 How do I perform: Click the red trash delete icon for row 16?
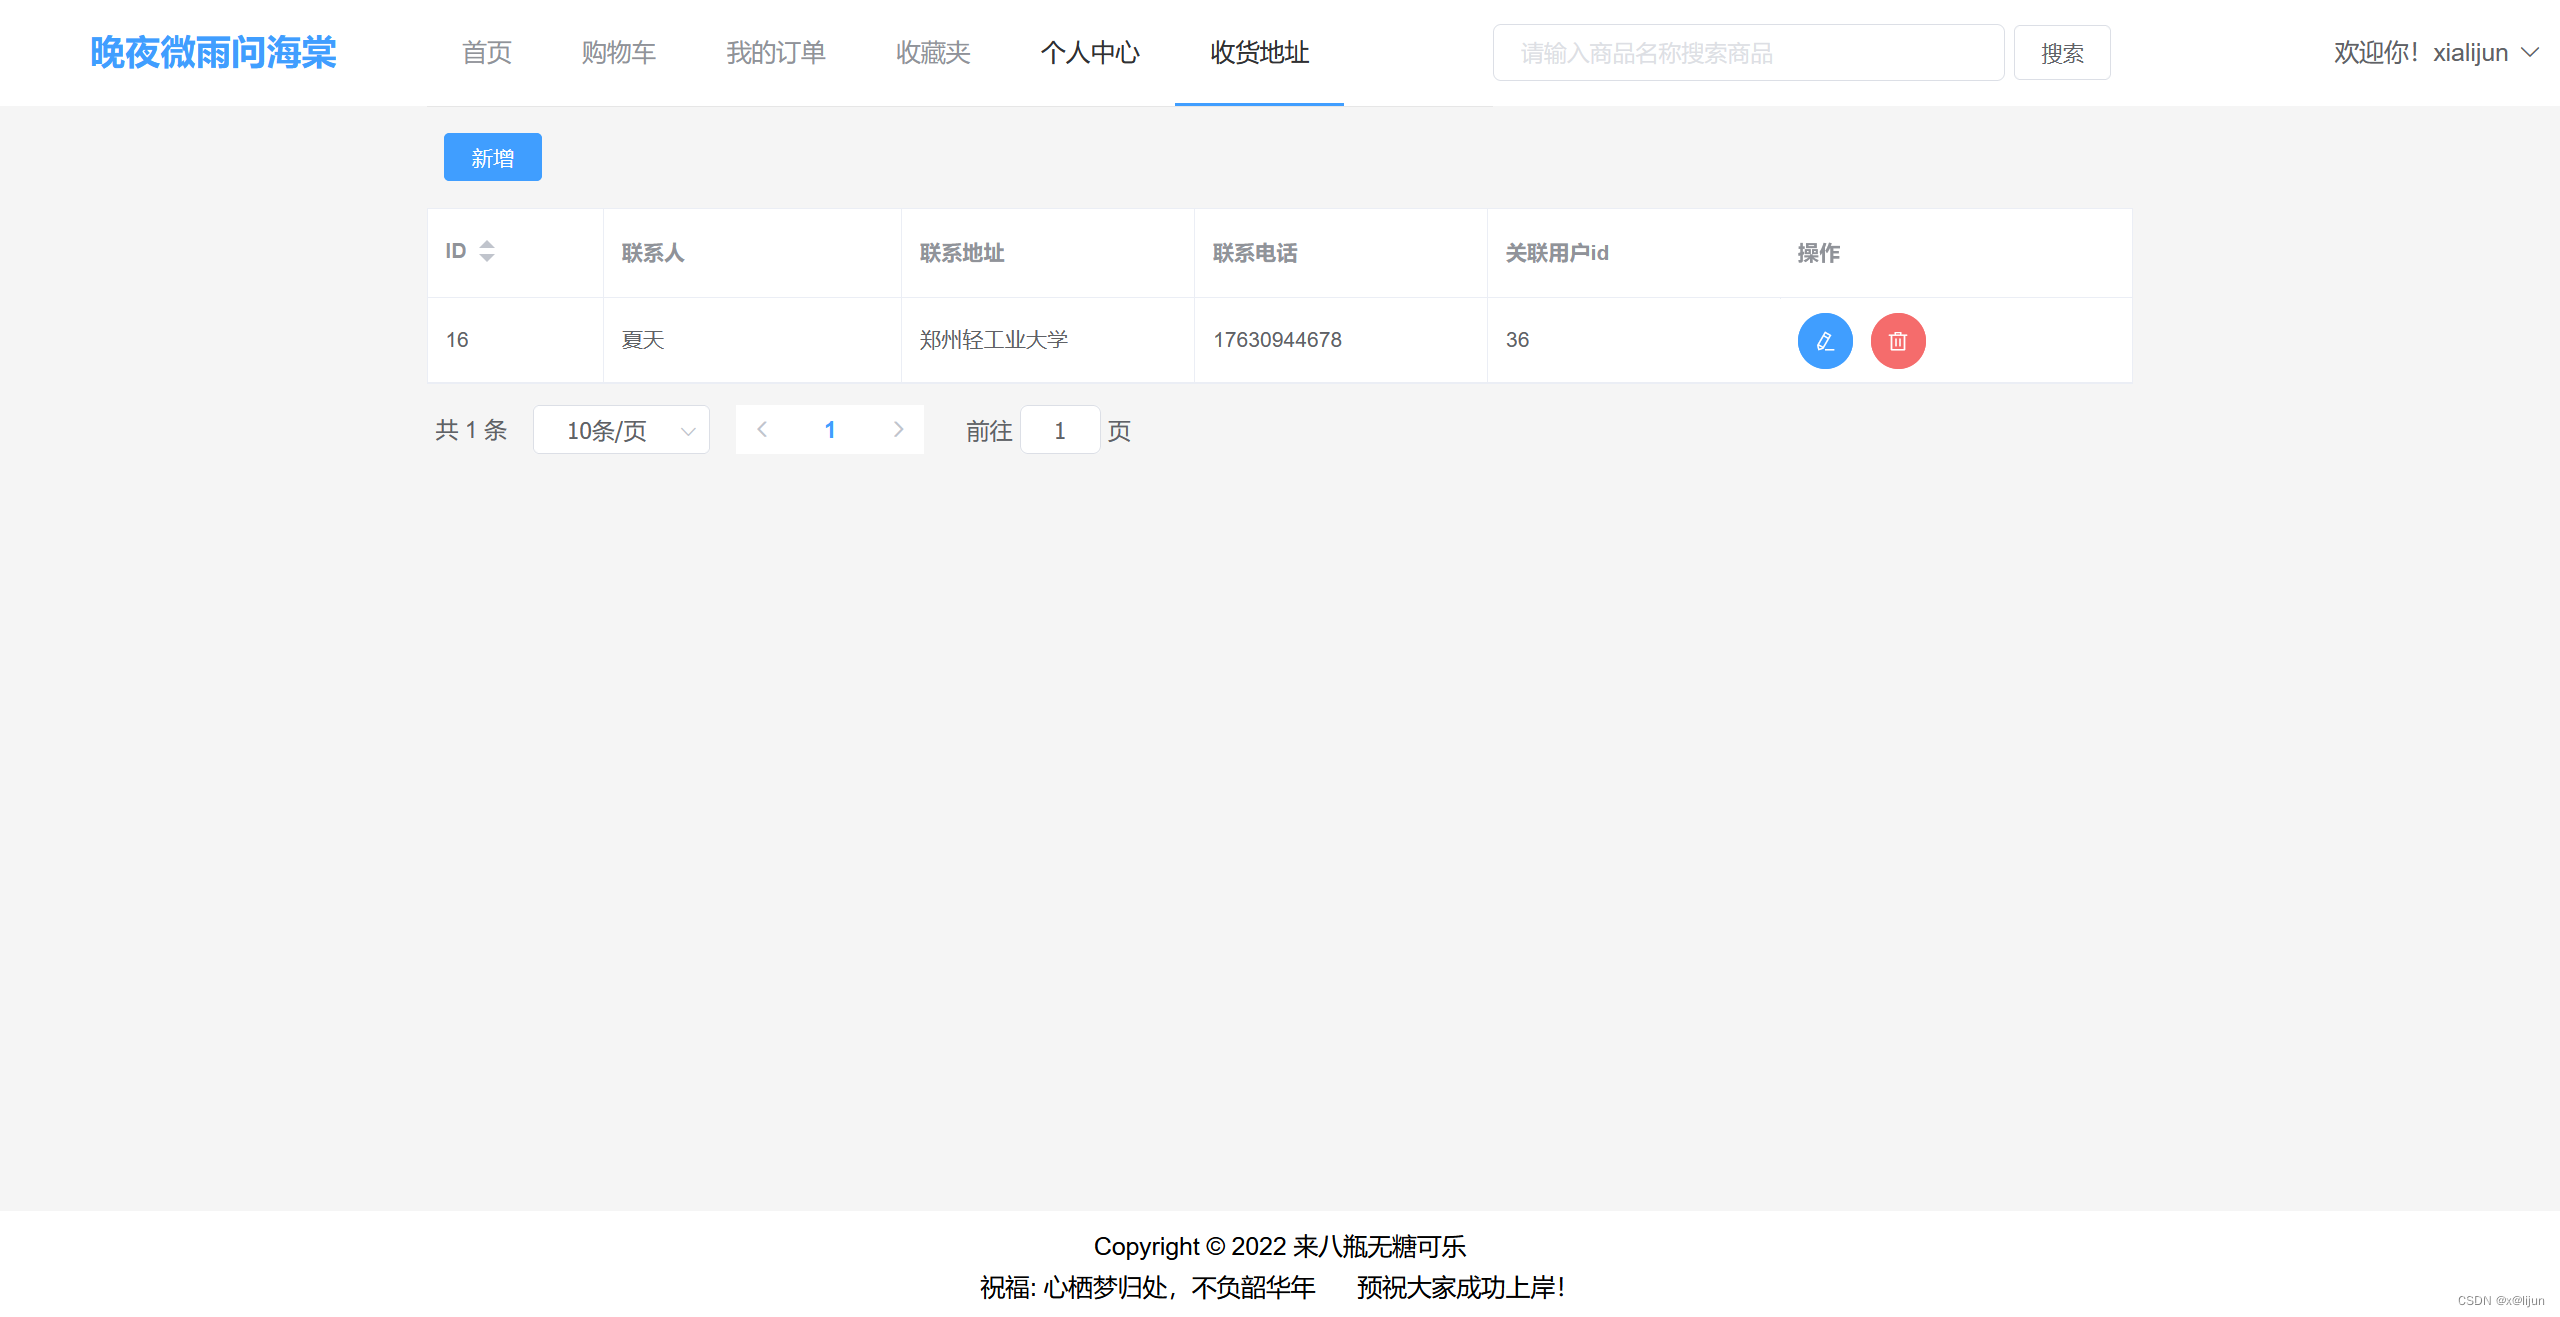(x=1897, y=341)
